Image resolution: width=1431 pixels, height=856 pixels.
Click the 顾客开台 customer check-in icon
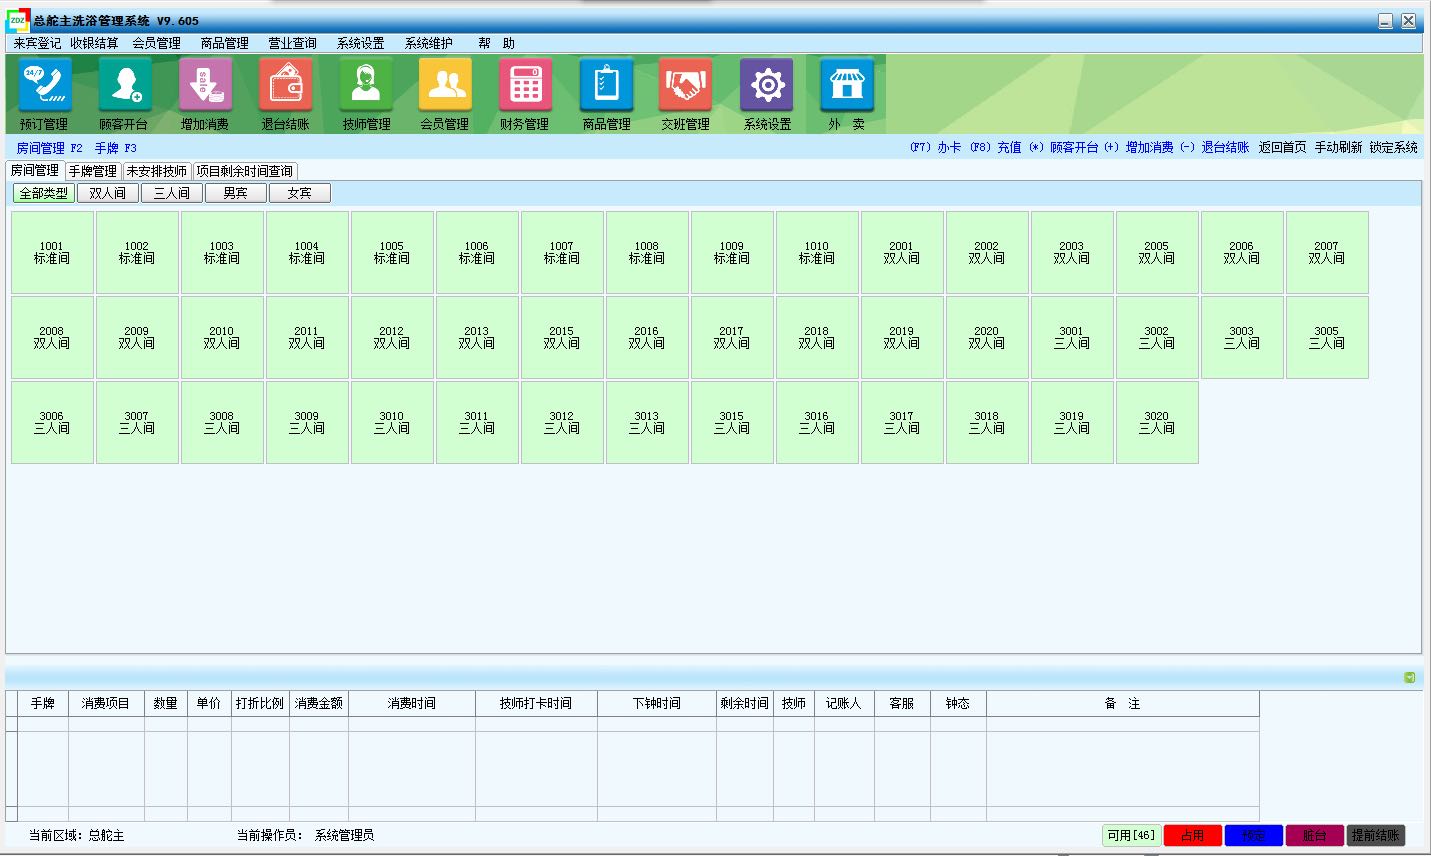tap(124, 87)
